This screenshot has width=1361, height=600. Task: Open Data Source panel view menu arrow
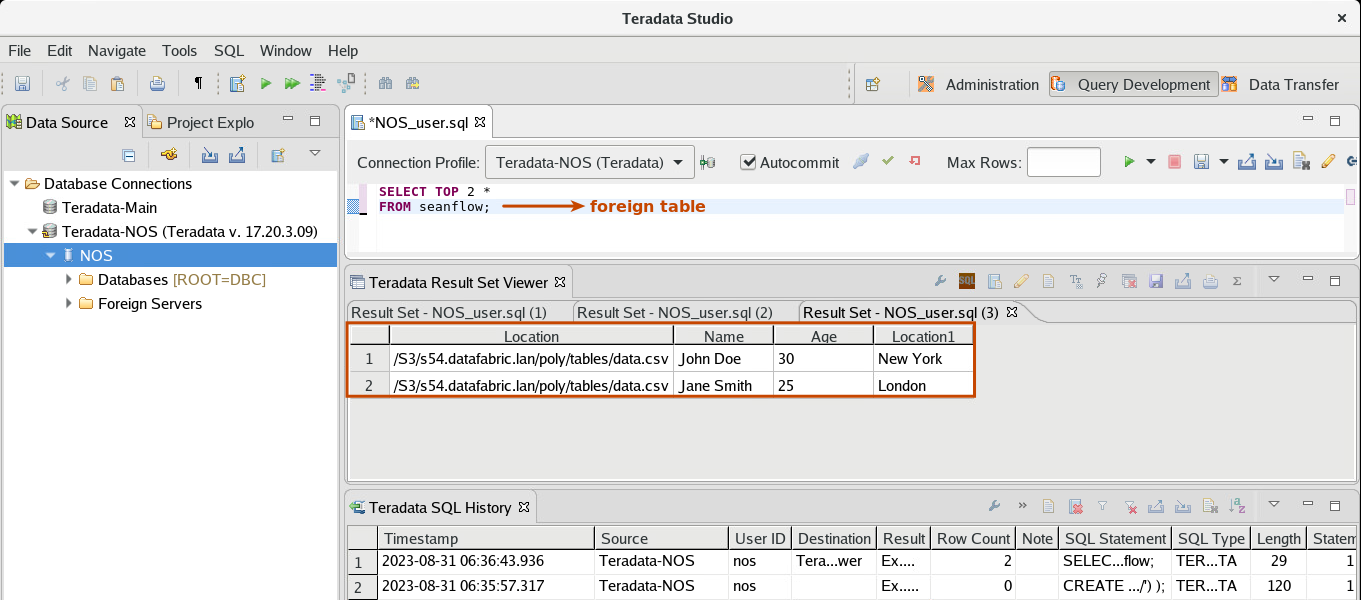[x=315, y=153]
